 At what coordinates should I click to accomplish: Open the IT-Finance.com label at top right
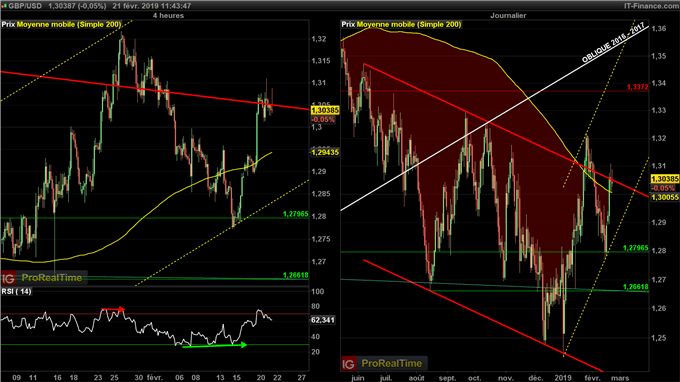(651, 6)
